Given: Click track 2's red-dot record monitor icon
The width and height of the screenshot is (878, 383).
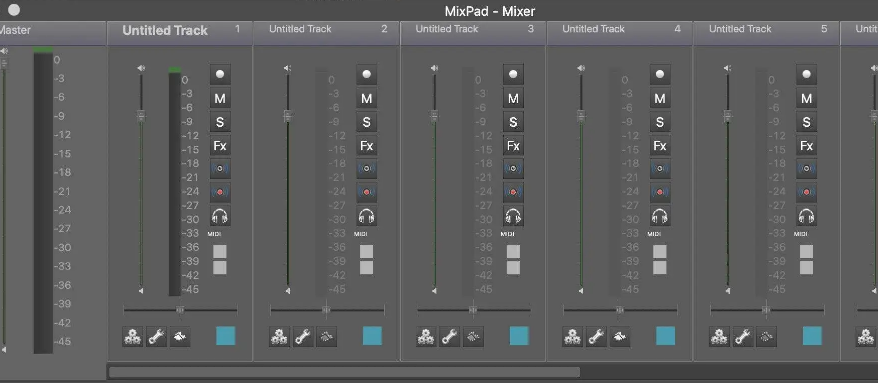Looking at the screenshot, I should [366, 192].
